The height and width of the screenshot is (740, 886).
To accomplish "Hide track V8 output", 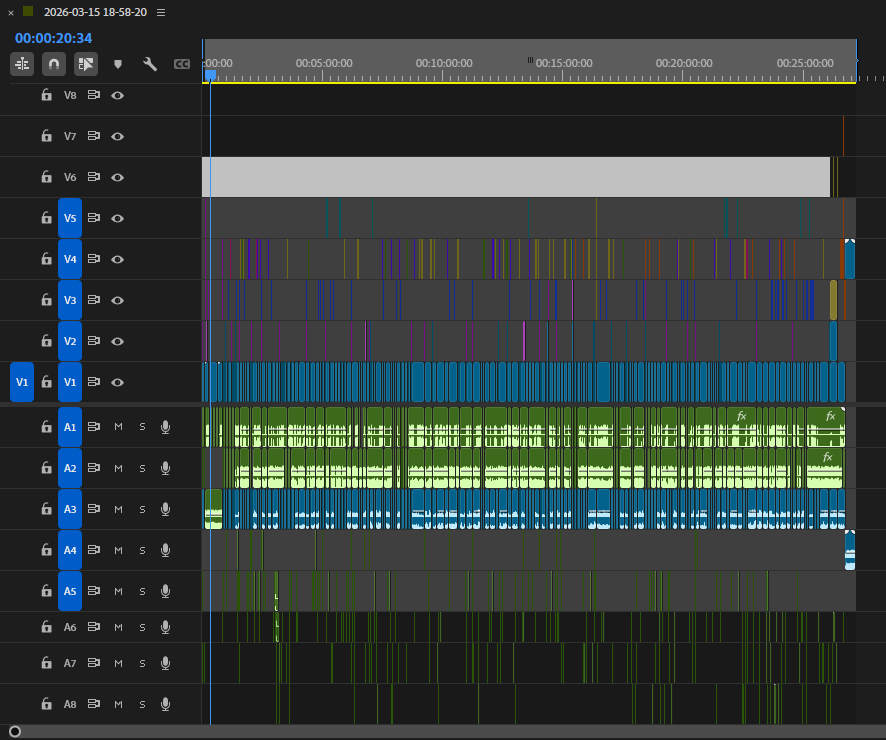I will (118, 95).
